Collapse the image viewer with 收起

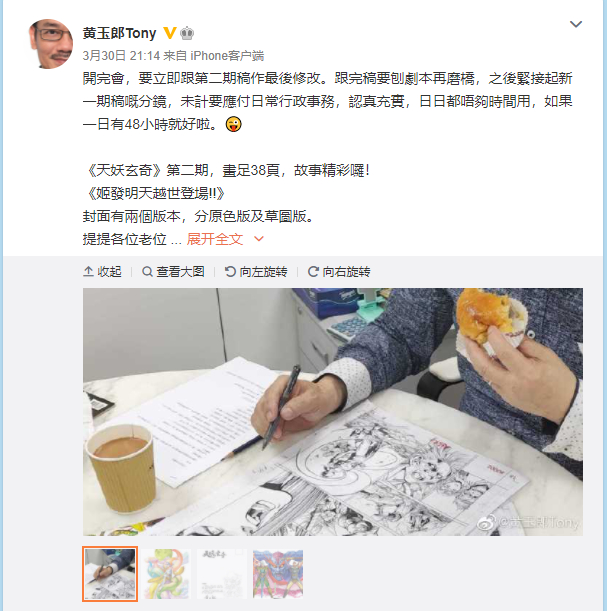coord(102,272)
